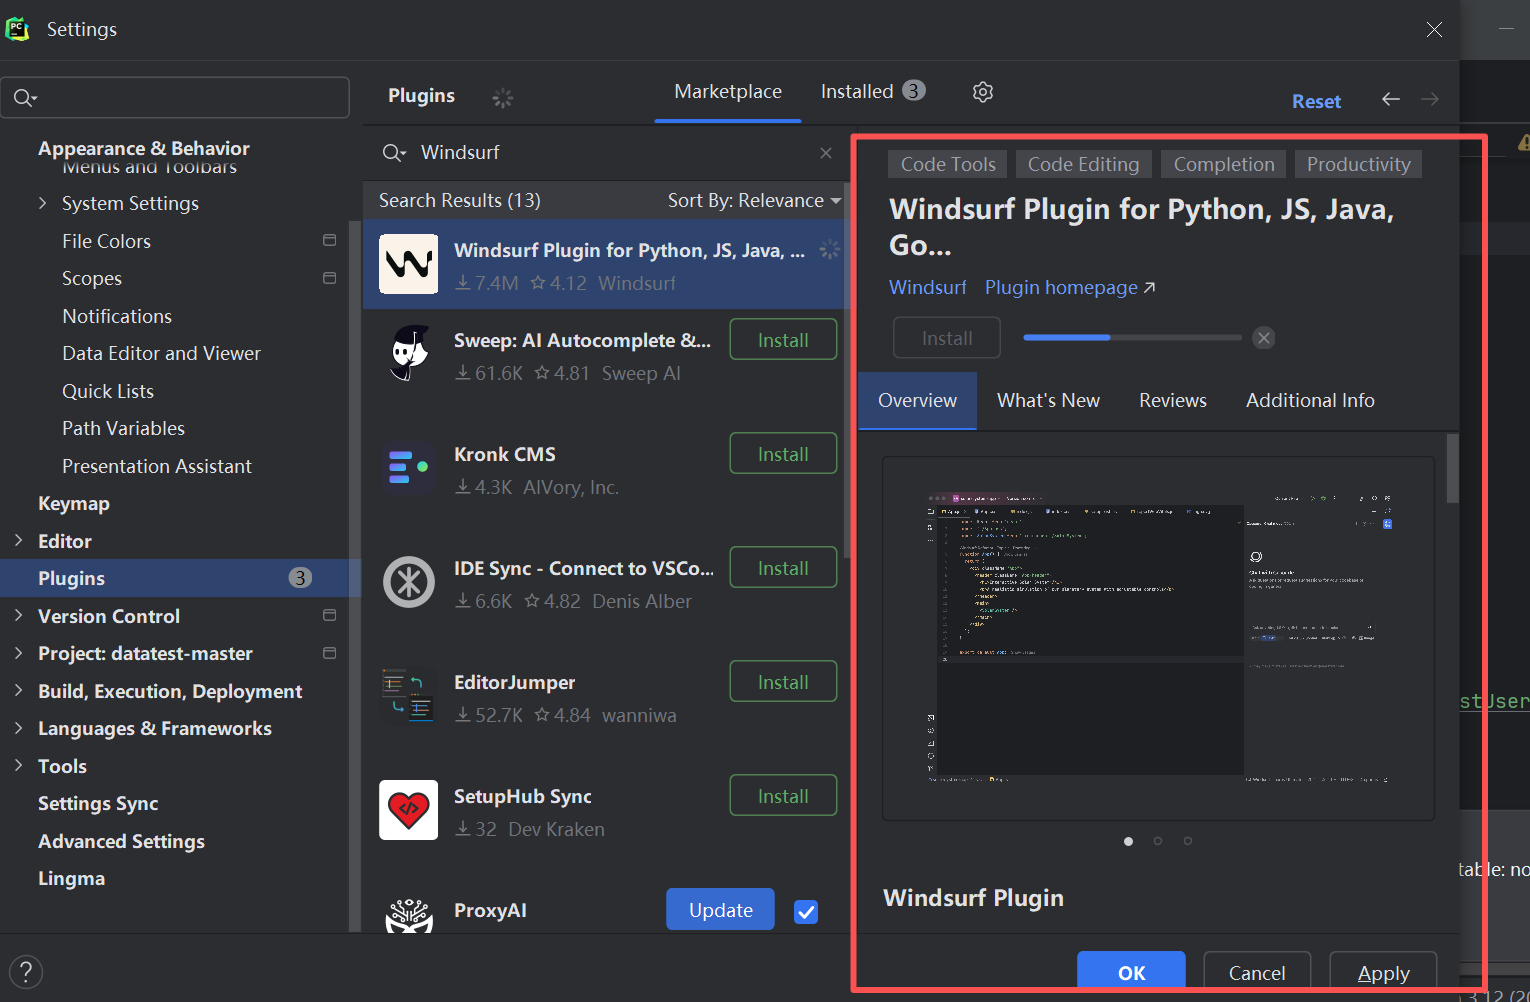The width and height of the screenshot is (1530, 1002).
Task: Expand the Editor settings node
Action: 18,541
